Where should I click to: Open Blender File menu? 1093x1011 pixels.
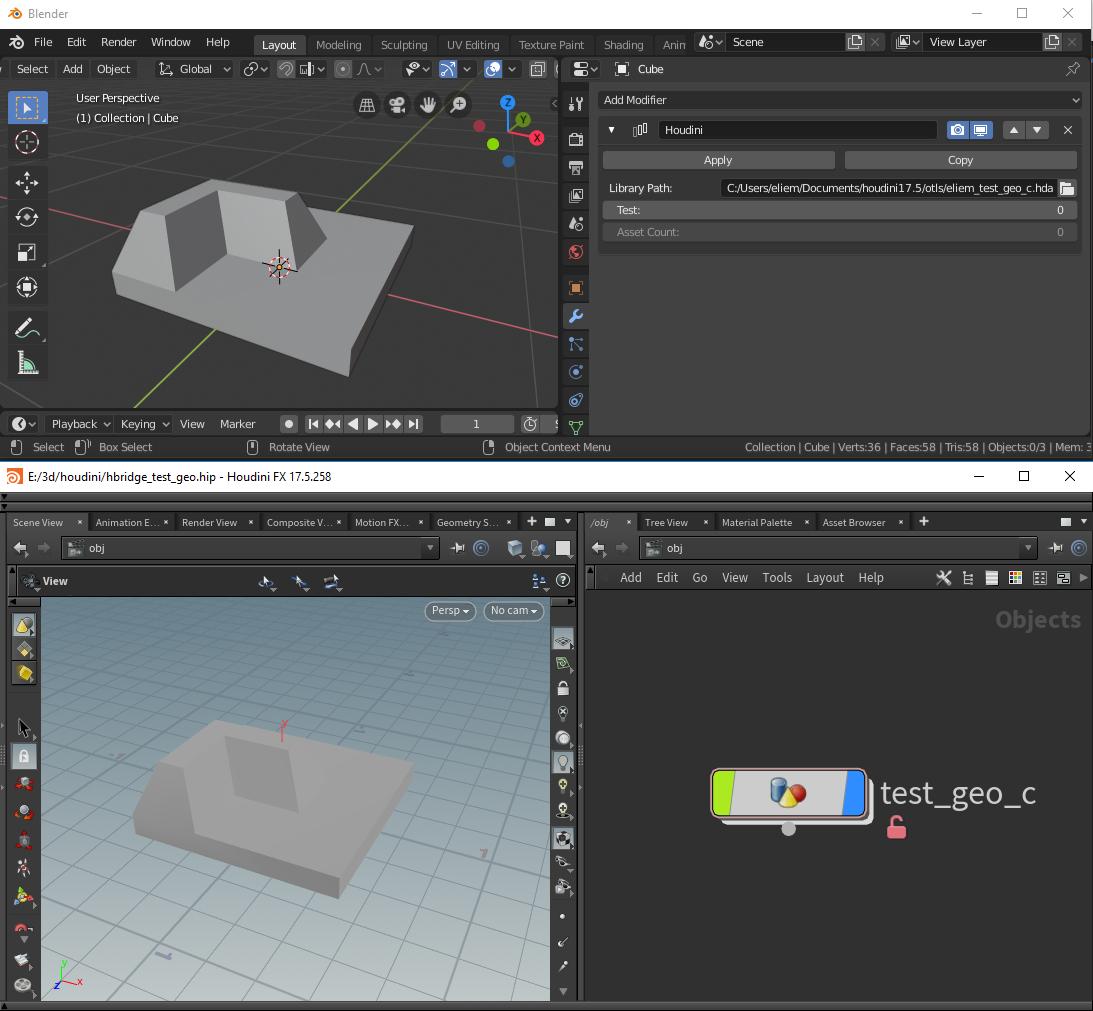tap(43, 42)
